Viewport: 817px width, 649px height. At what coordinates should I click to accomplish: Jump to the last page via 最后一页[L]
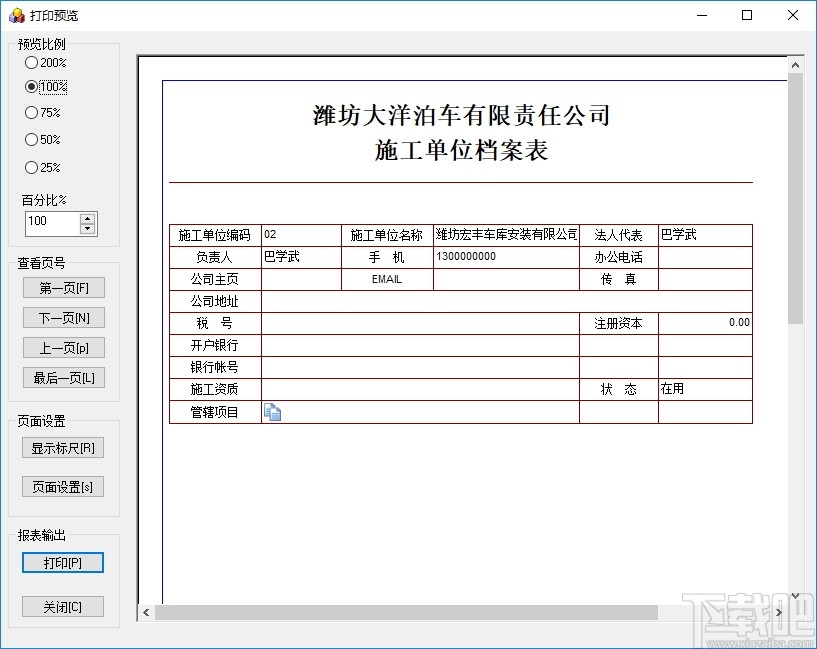point(62,377)
